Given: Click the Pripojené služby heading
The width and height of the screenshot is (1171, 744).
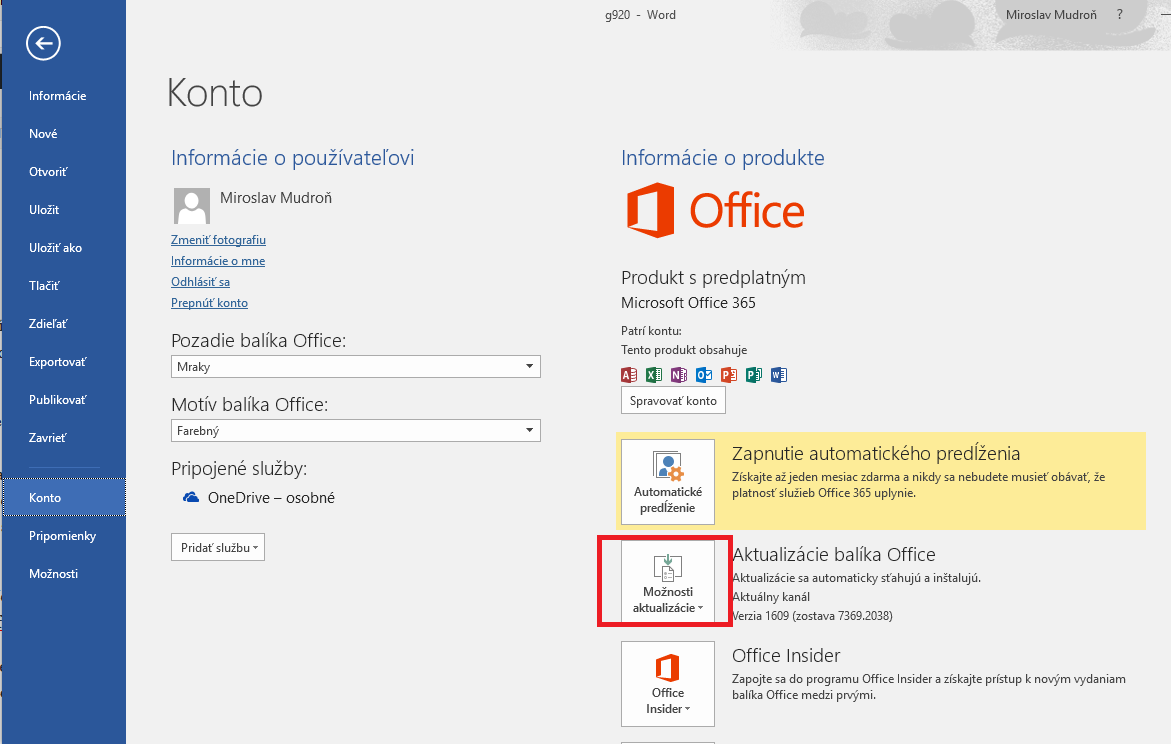Looking at the screenshot, I should click(x=239, y=468).
